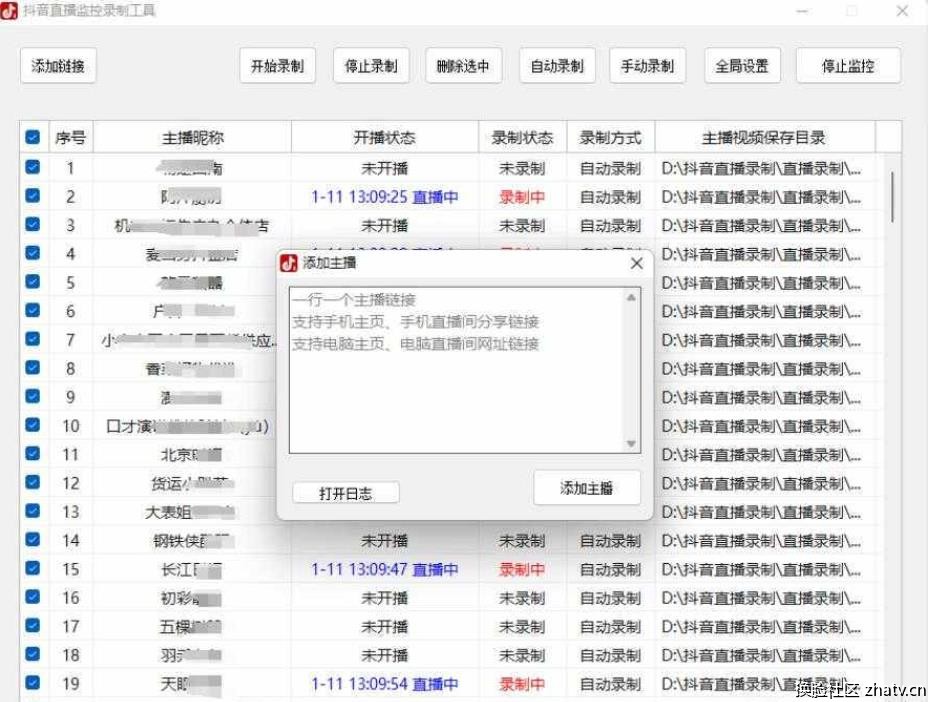Image resolution: width=929 pixels, height=702 pixels.
Task: Toggle checkbox for row 3
Action: pos(33,225)
